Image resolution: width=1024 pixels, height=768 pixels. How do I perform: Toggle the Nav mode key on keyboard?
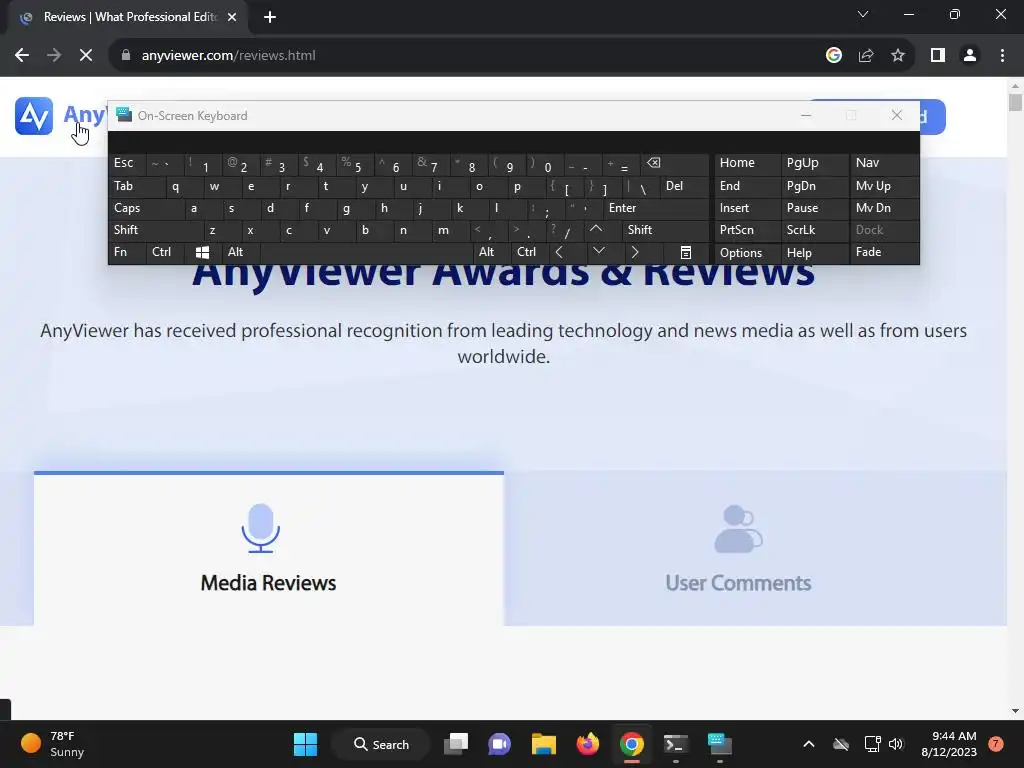[884, 164]
